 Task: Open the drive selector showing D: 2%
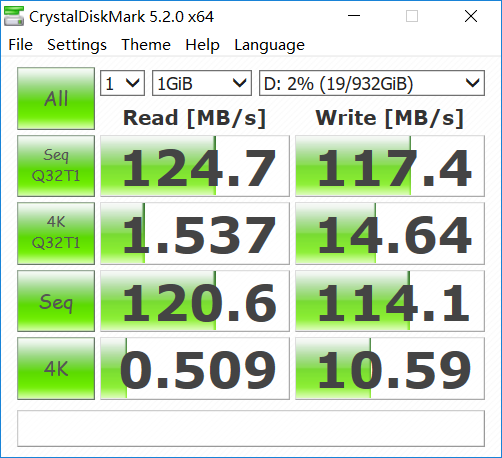coord(372,83)
